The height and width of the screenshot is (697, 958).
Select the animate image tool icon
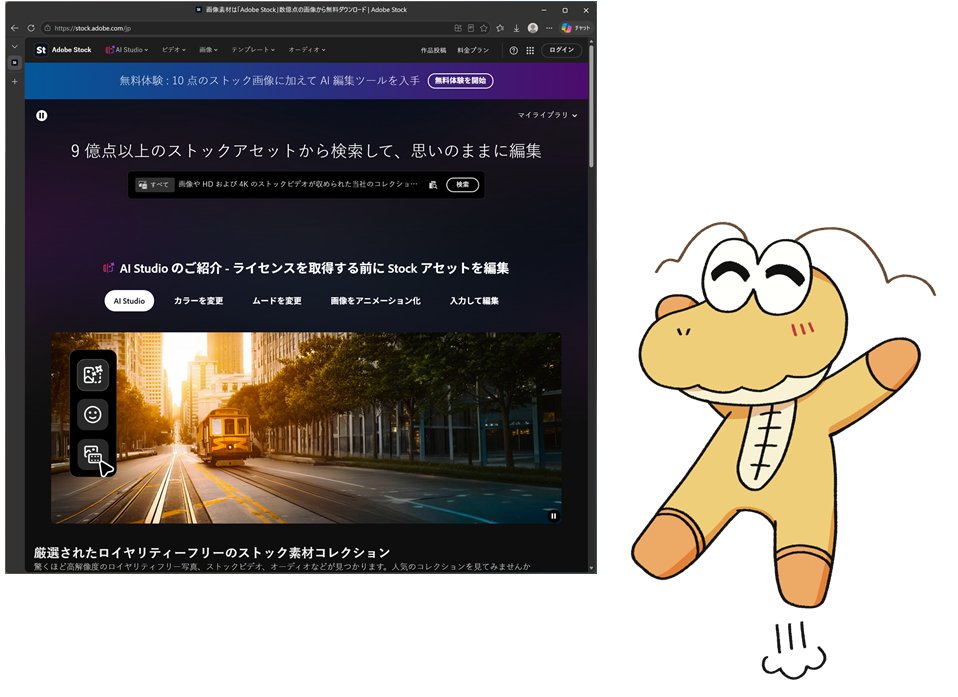pos(93,454)
